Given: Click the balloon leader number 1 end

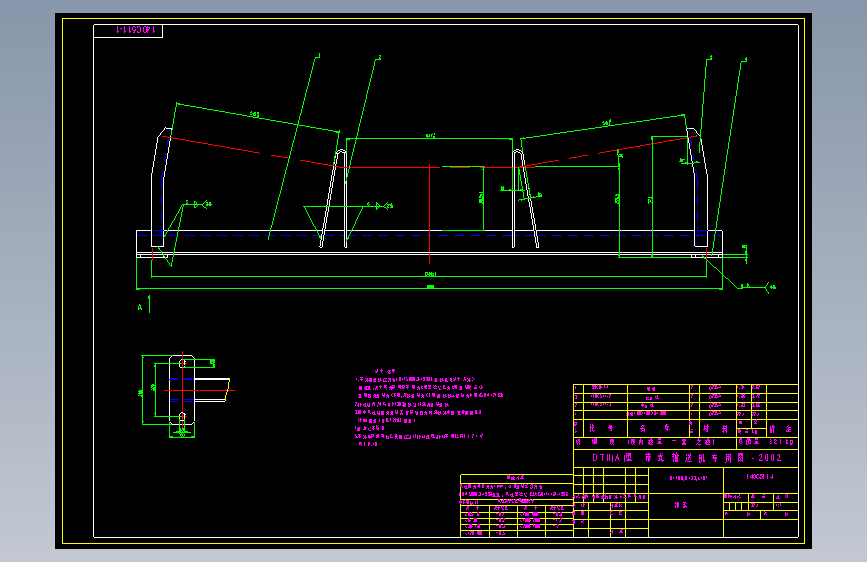Looking at the screenshot, I should click(x=318, y=55).
